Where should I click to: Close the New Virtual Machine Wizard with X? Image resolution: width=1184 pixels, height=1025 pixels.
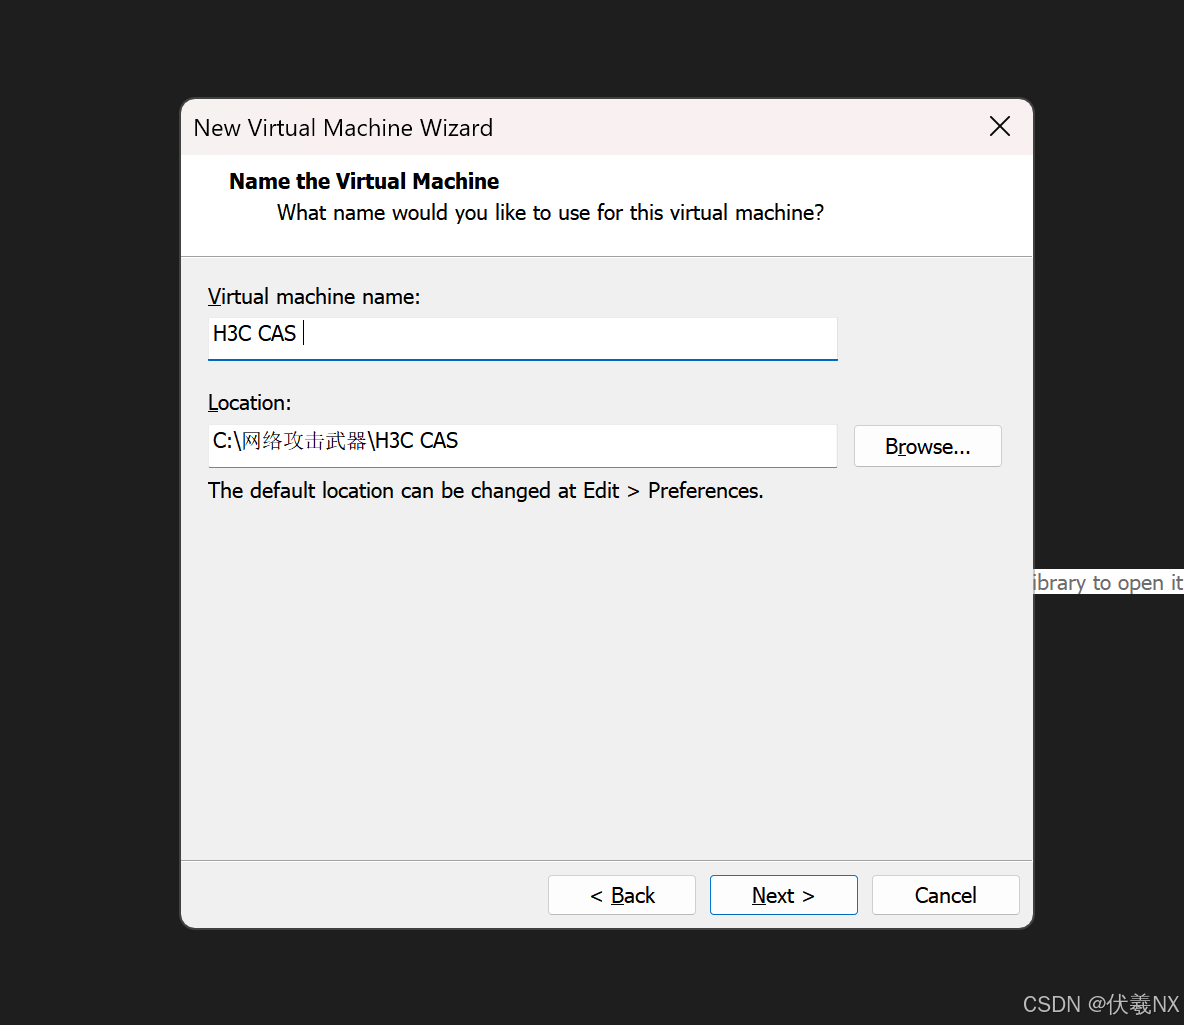coord(999,126)
